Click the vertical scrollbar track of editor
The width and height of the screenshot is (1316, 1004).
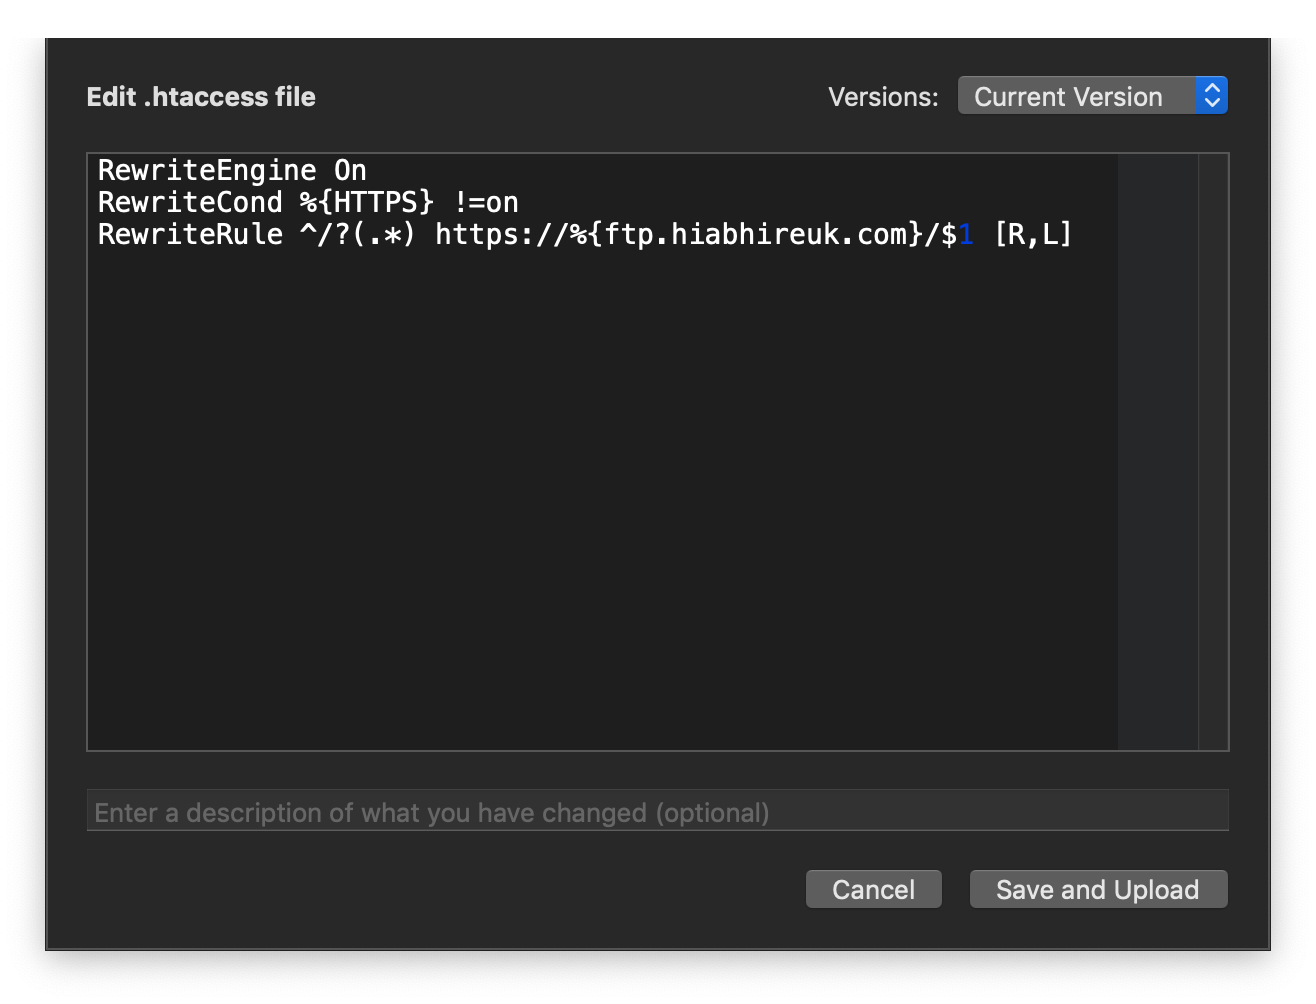pyautogui.click(x=1213, y=451)
